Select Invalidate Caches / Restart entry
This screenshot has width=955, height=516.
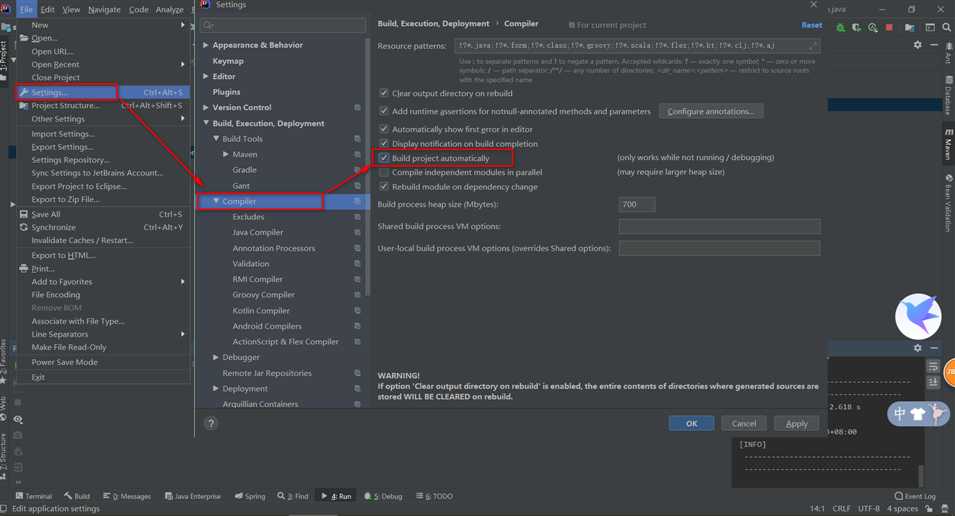[102, 240]
